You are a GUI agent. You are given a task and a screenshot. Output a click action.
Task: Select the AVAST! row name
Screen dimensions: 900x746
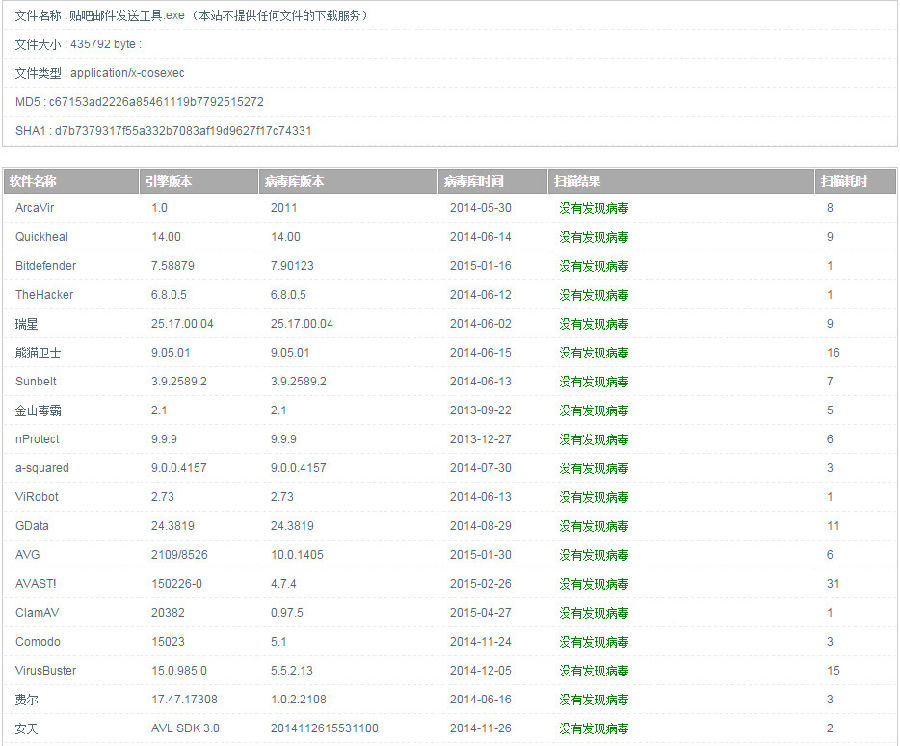pos(36,584)
